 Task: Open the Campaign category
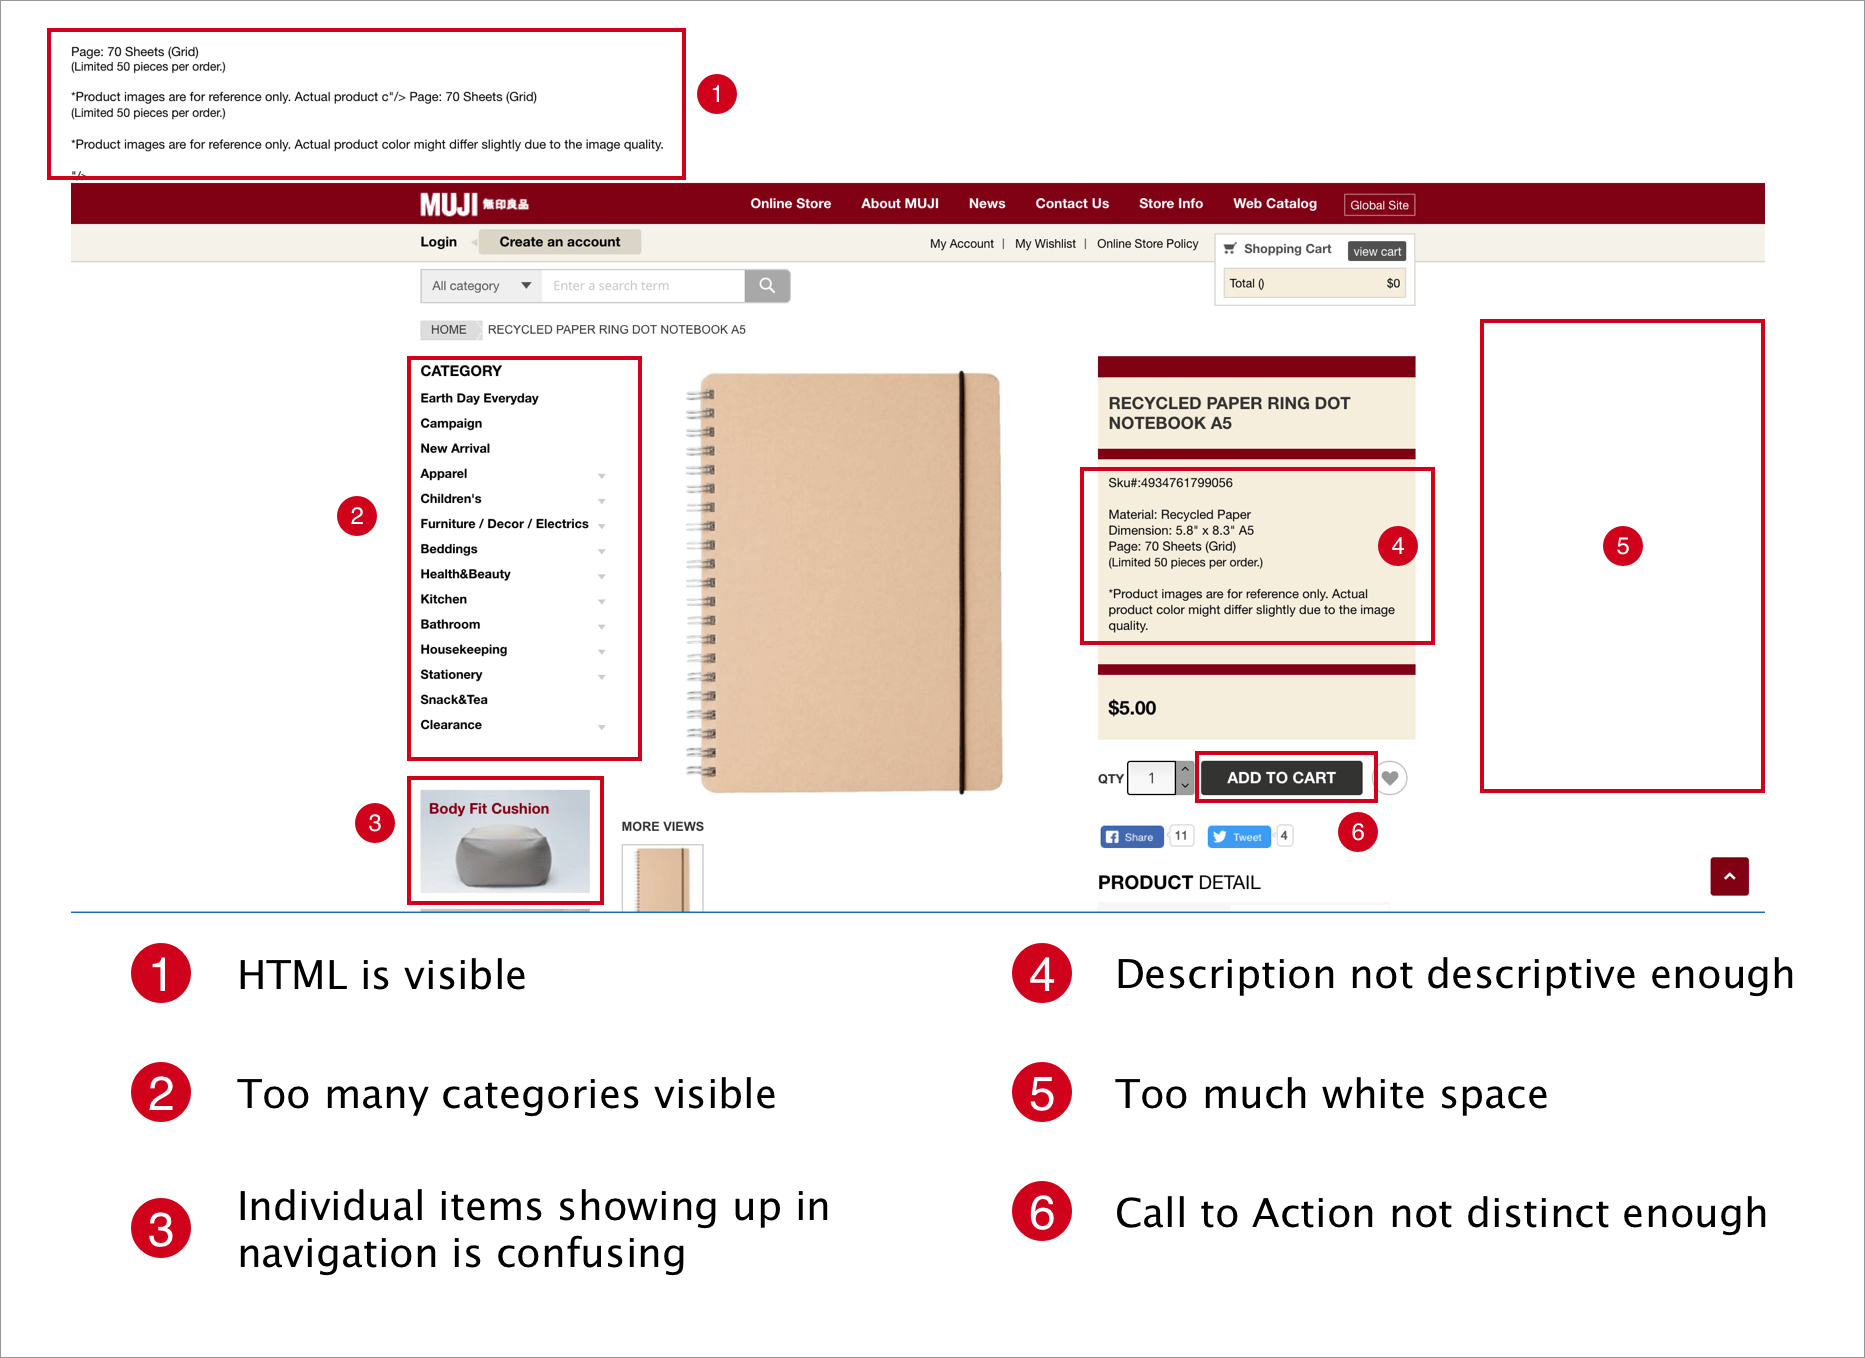[x=451, y=424]
